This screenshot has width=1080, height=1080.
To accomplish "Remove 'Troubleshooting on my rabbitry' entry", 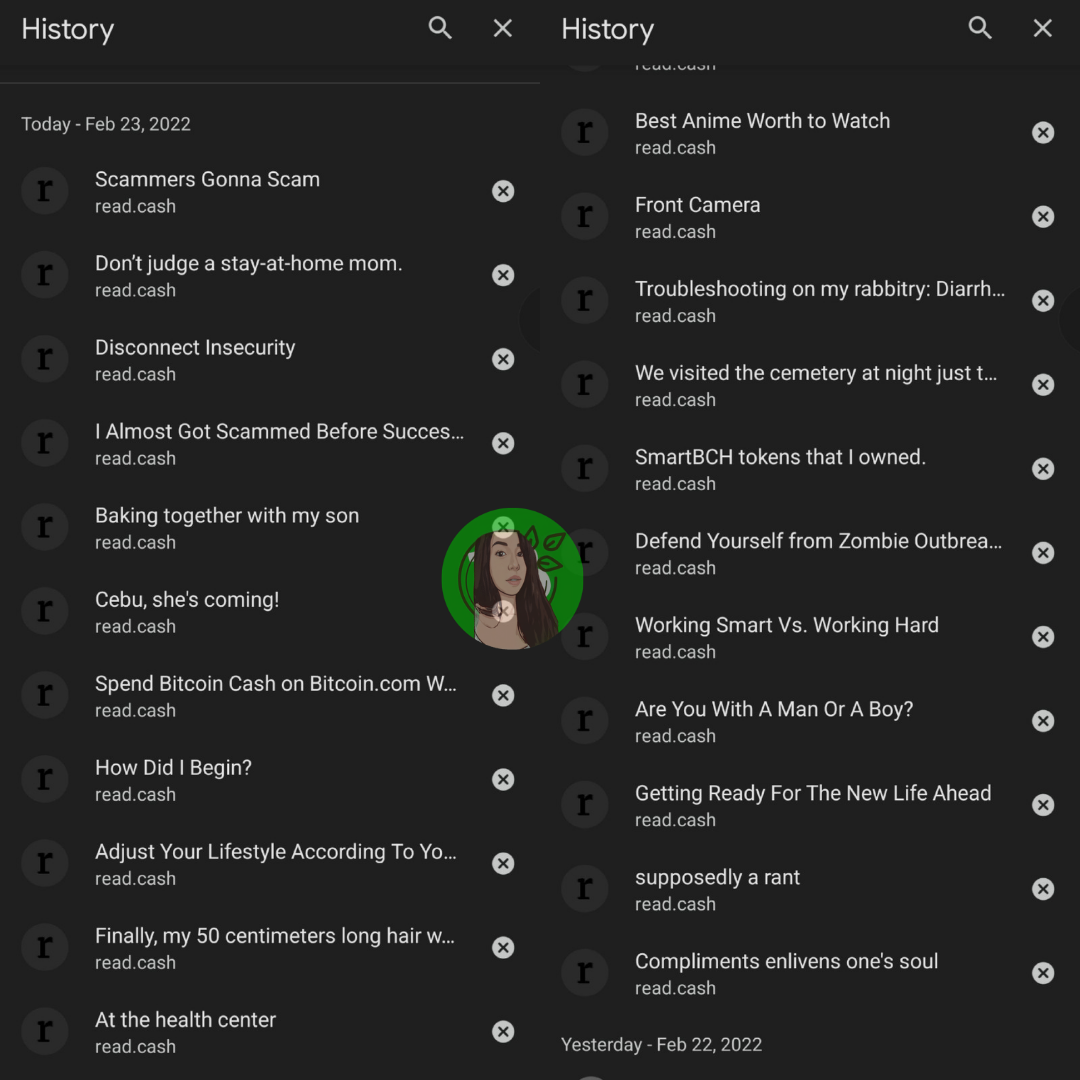I will (x=1043, y=300).
